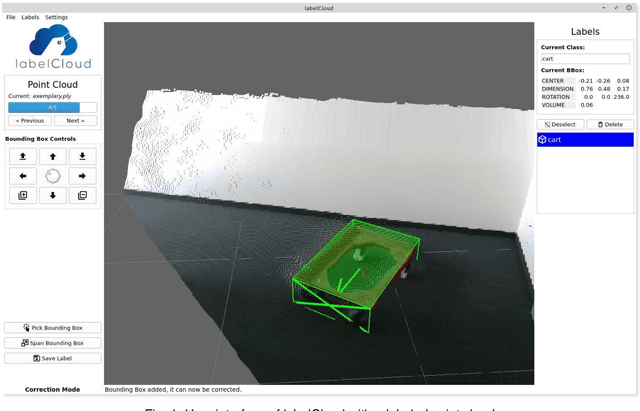The height and width of the screenshot is (411, 640).
Task: Activate Span Bounding Box mode
Action: point(52,343)
